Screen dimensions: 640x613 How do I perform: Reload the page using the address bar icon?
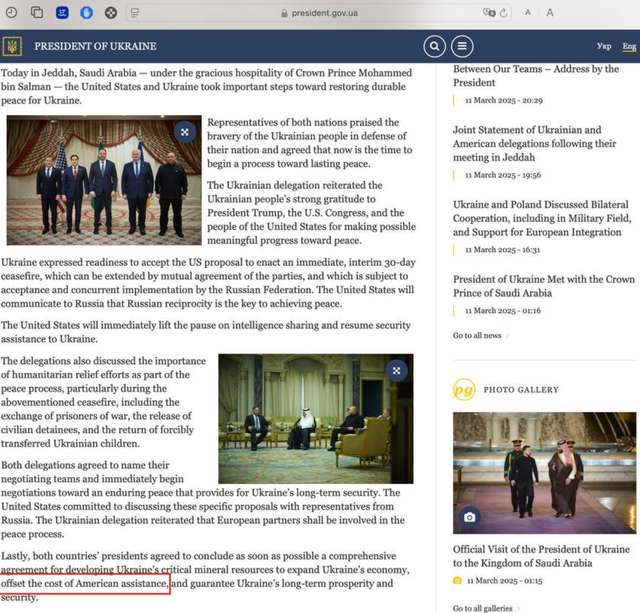(x=503, y=13)
